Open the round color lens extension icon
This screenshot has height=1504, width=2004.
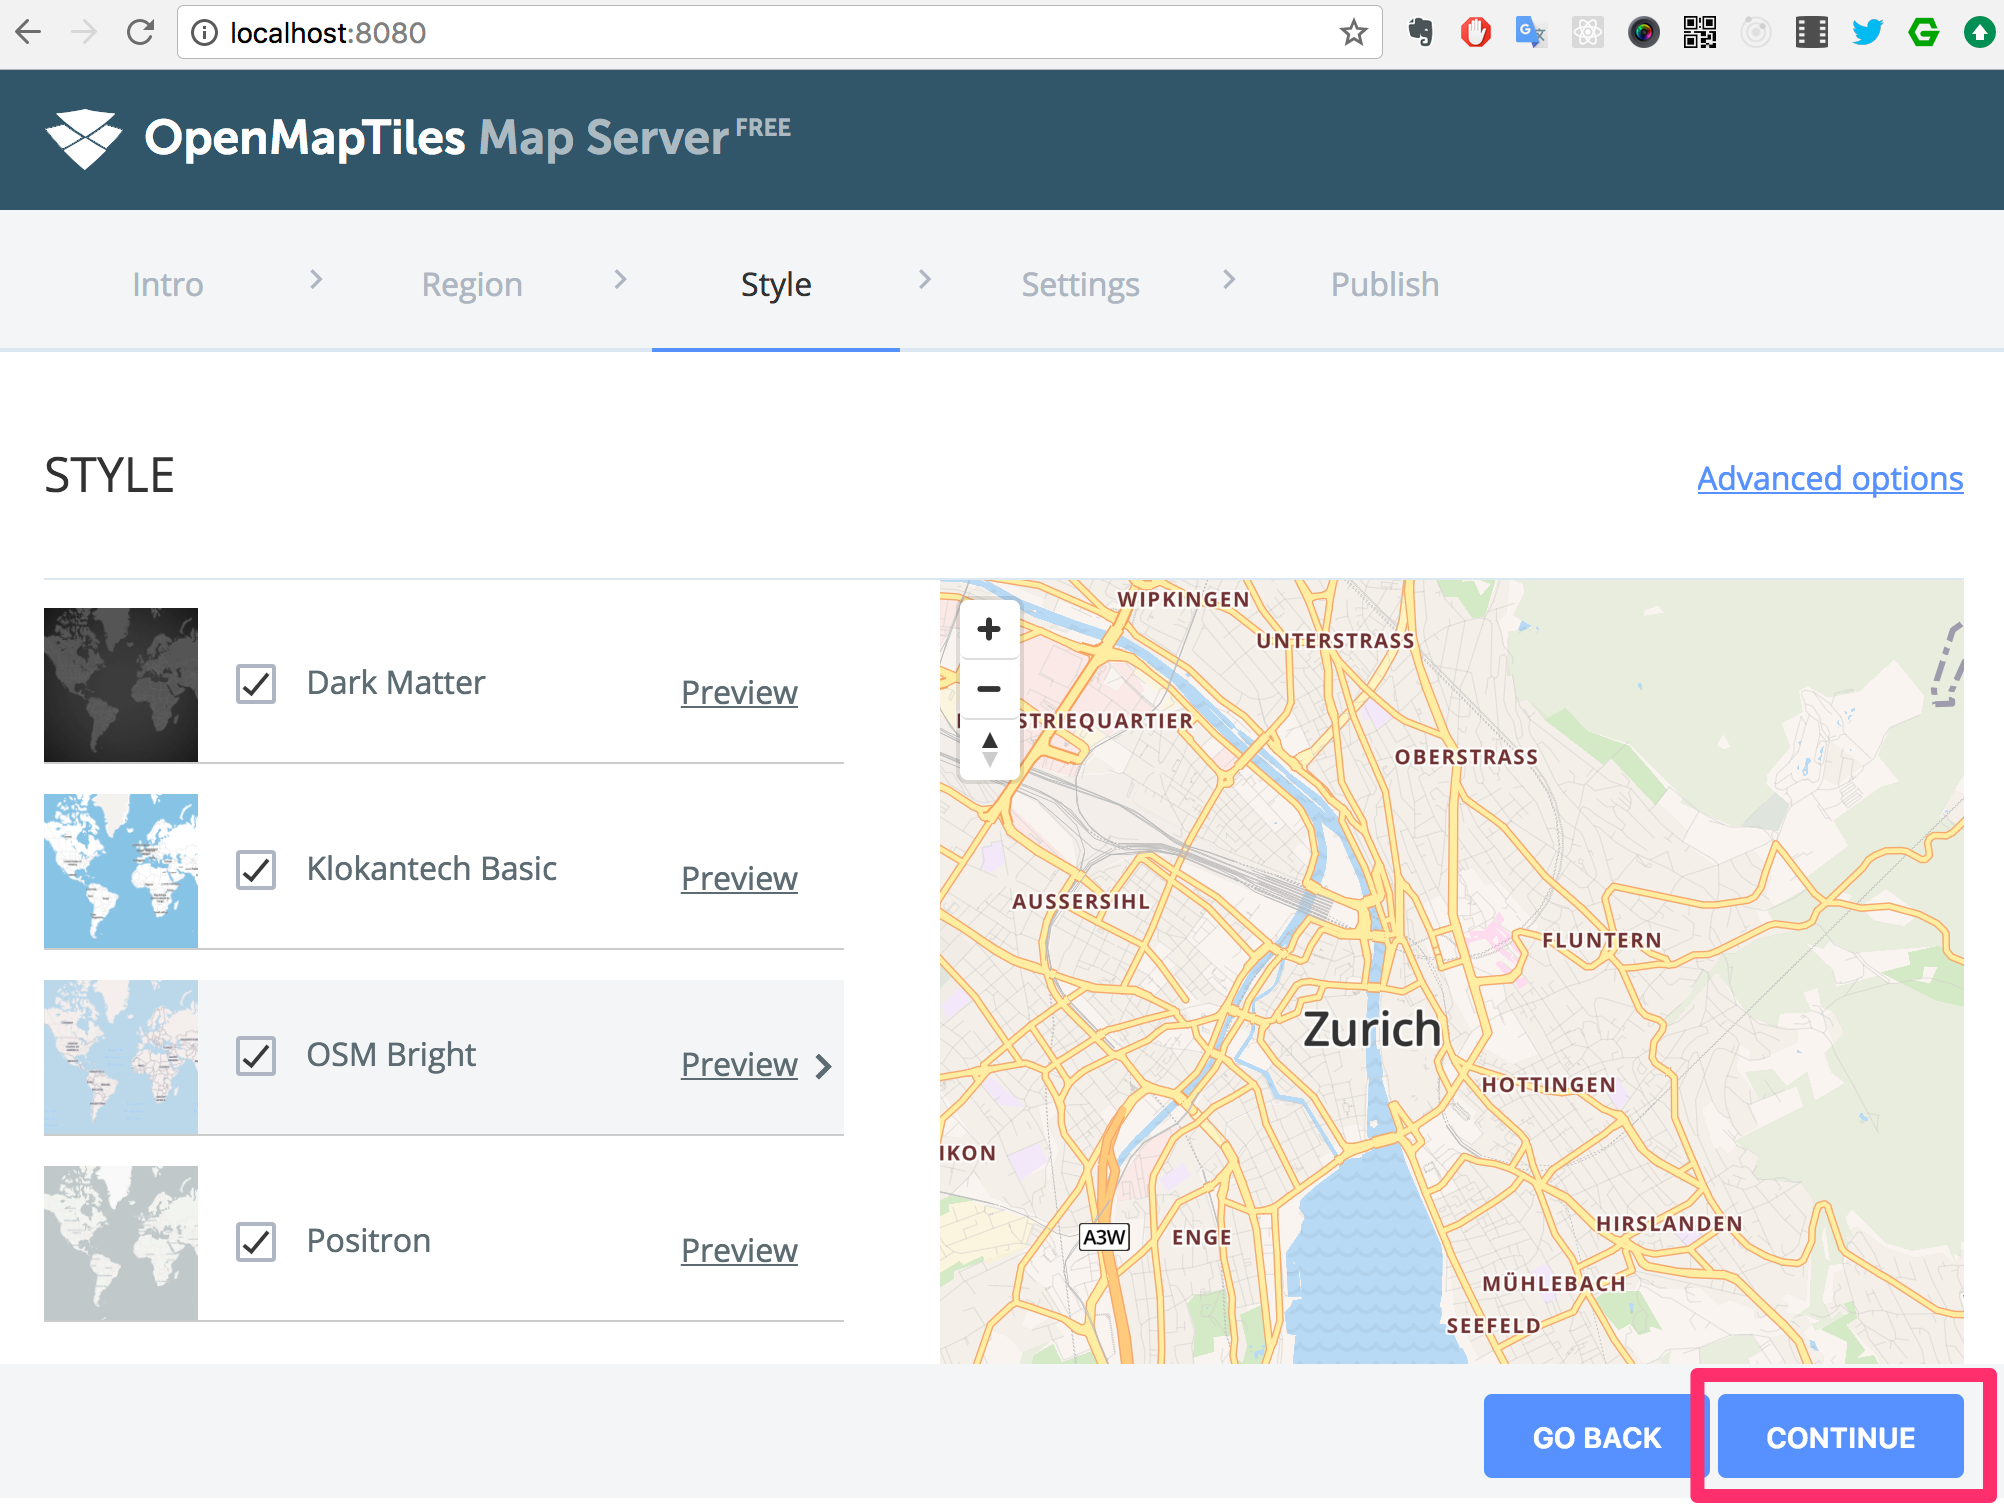point(1643,33)
